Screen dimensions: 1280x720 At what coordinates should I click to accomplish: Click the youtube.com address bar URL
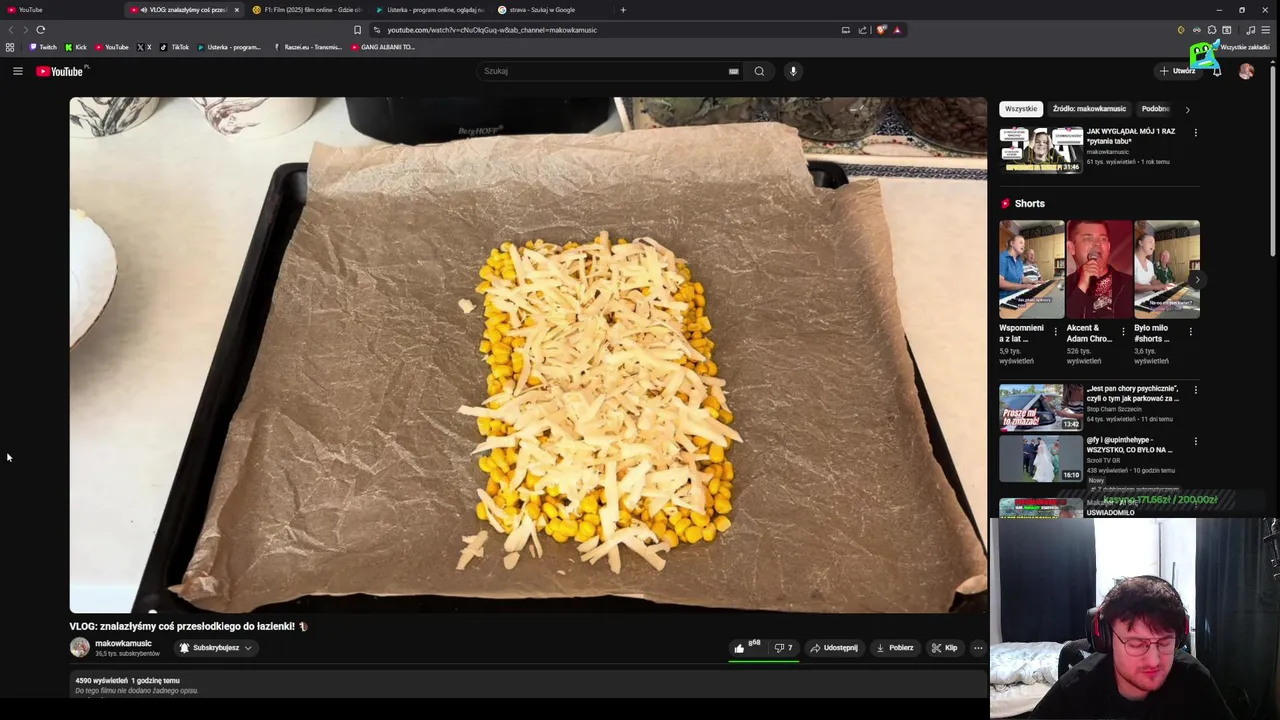pos(492,30)
